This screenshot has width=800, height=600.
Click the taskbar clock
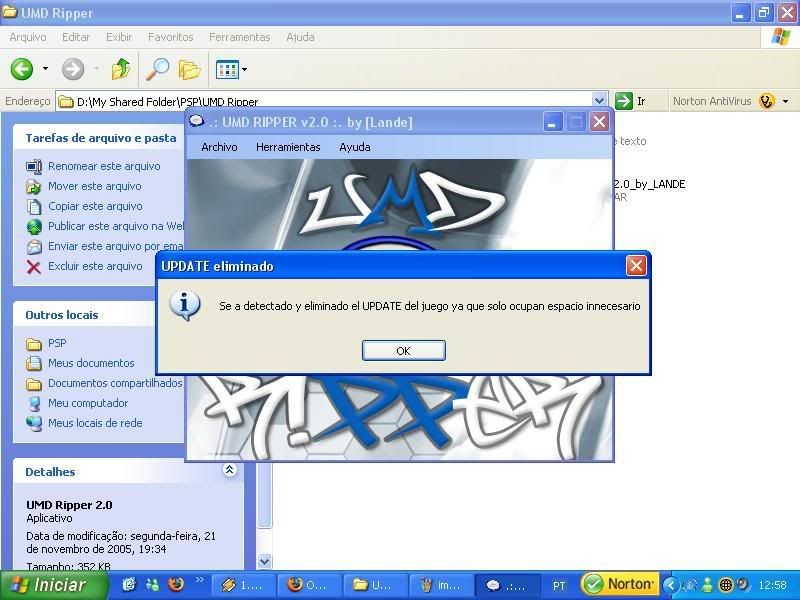(772, 585)
